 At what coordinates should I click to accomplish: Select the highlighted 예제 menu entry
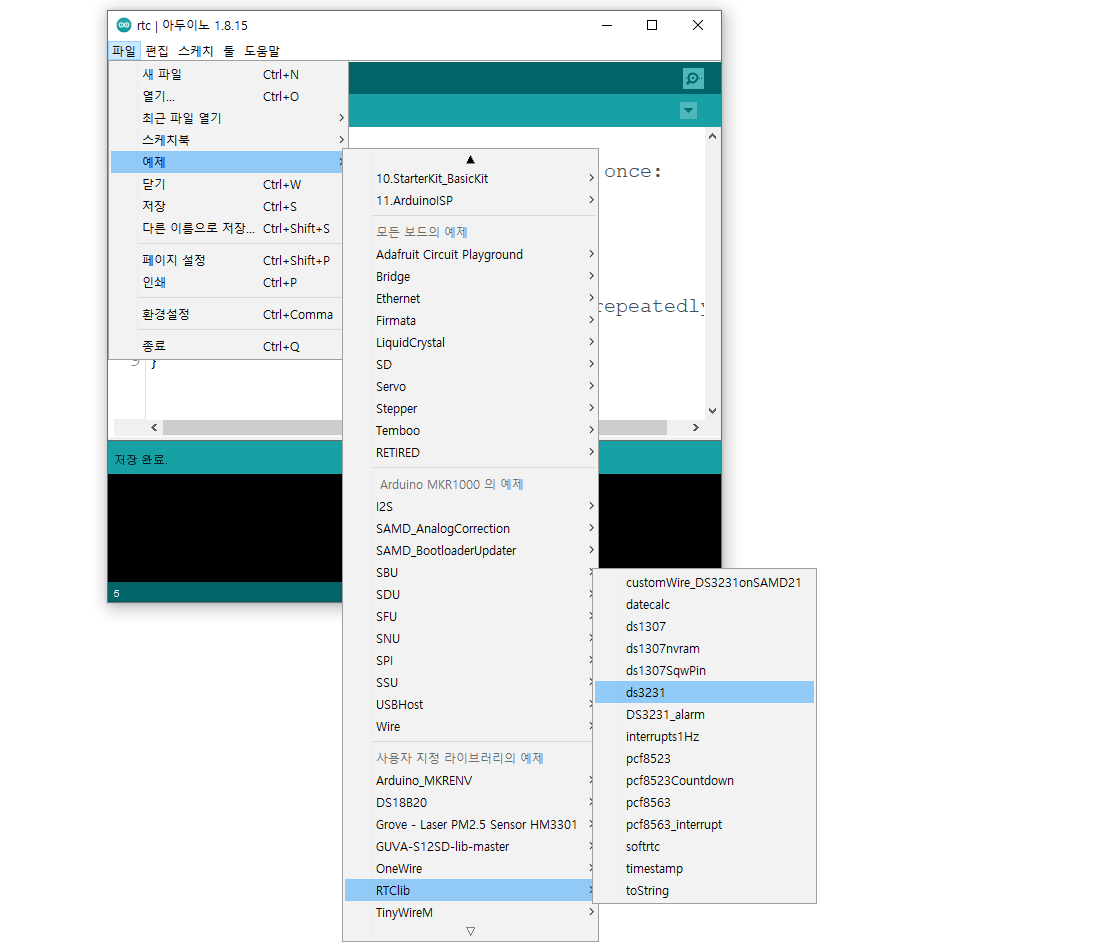[x=228, y=162]
